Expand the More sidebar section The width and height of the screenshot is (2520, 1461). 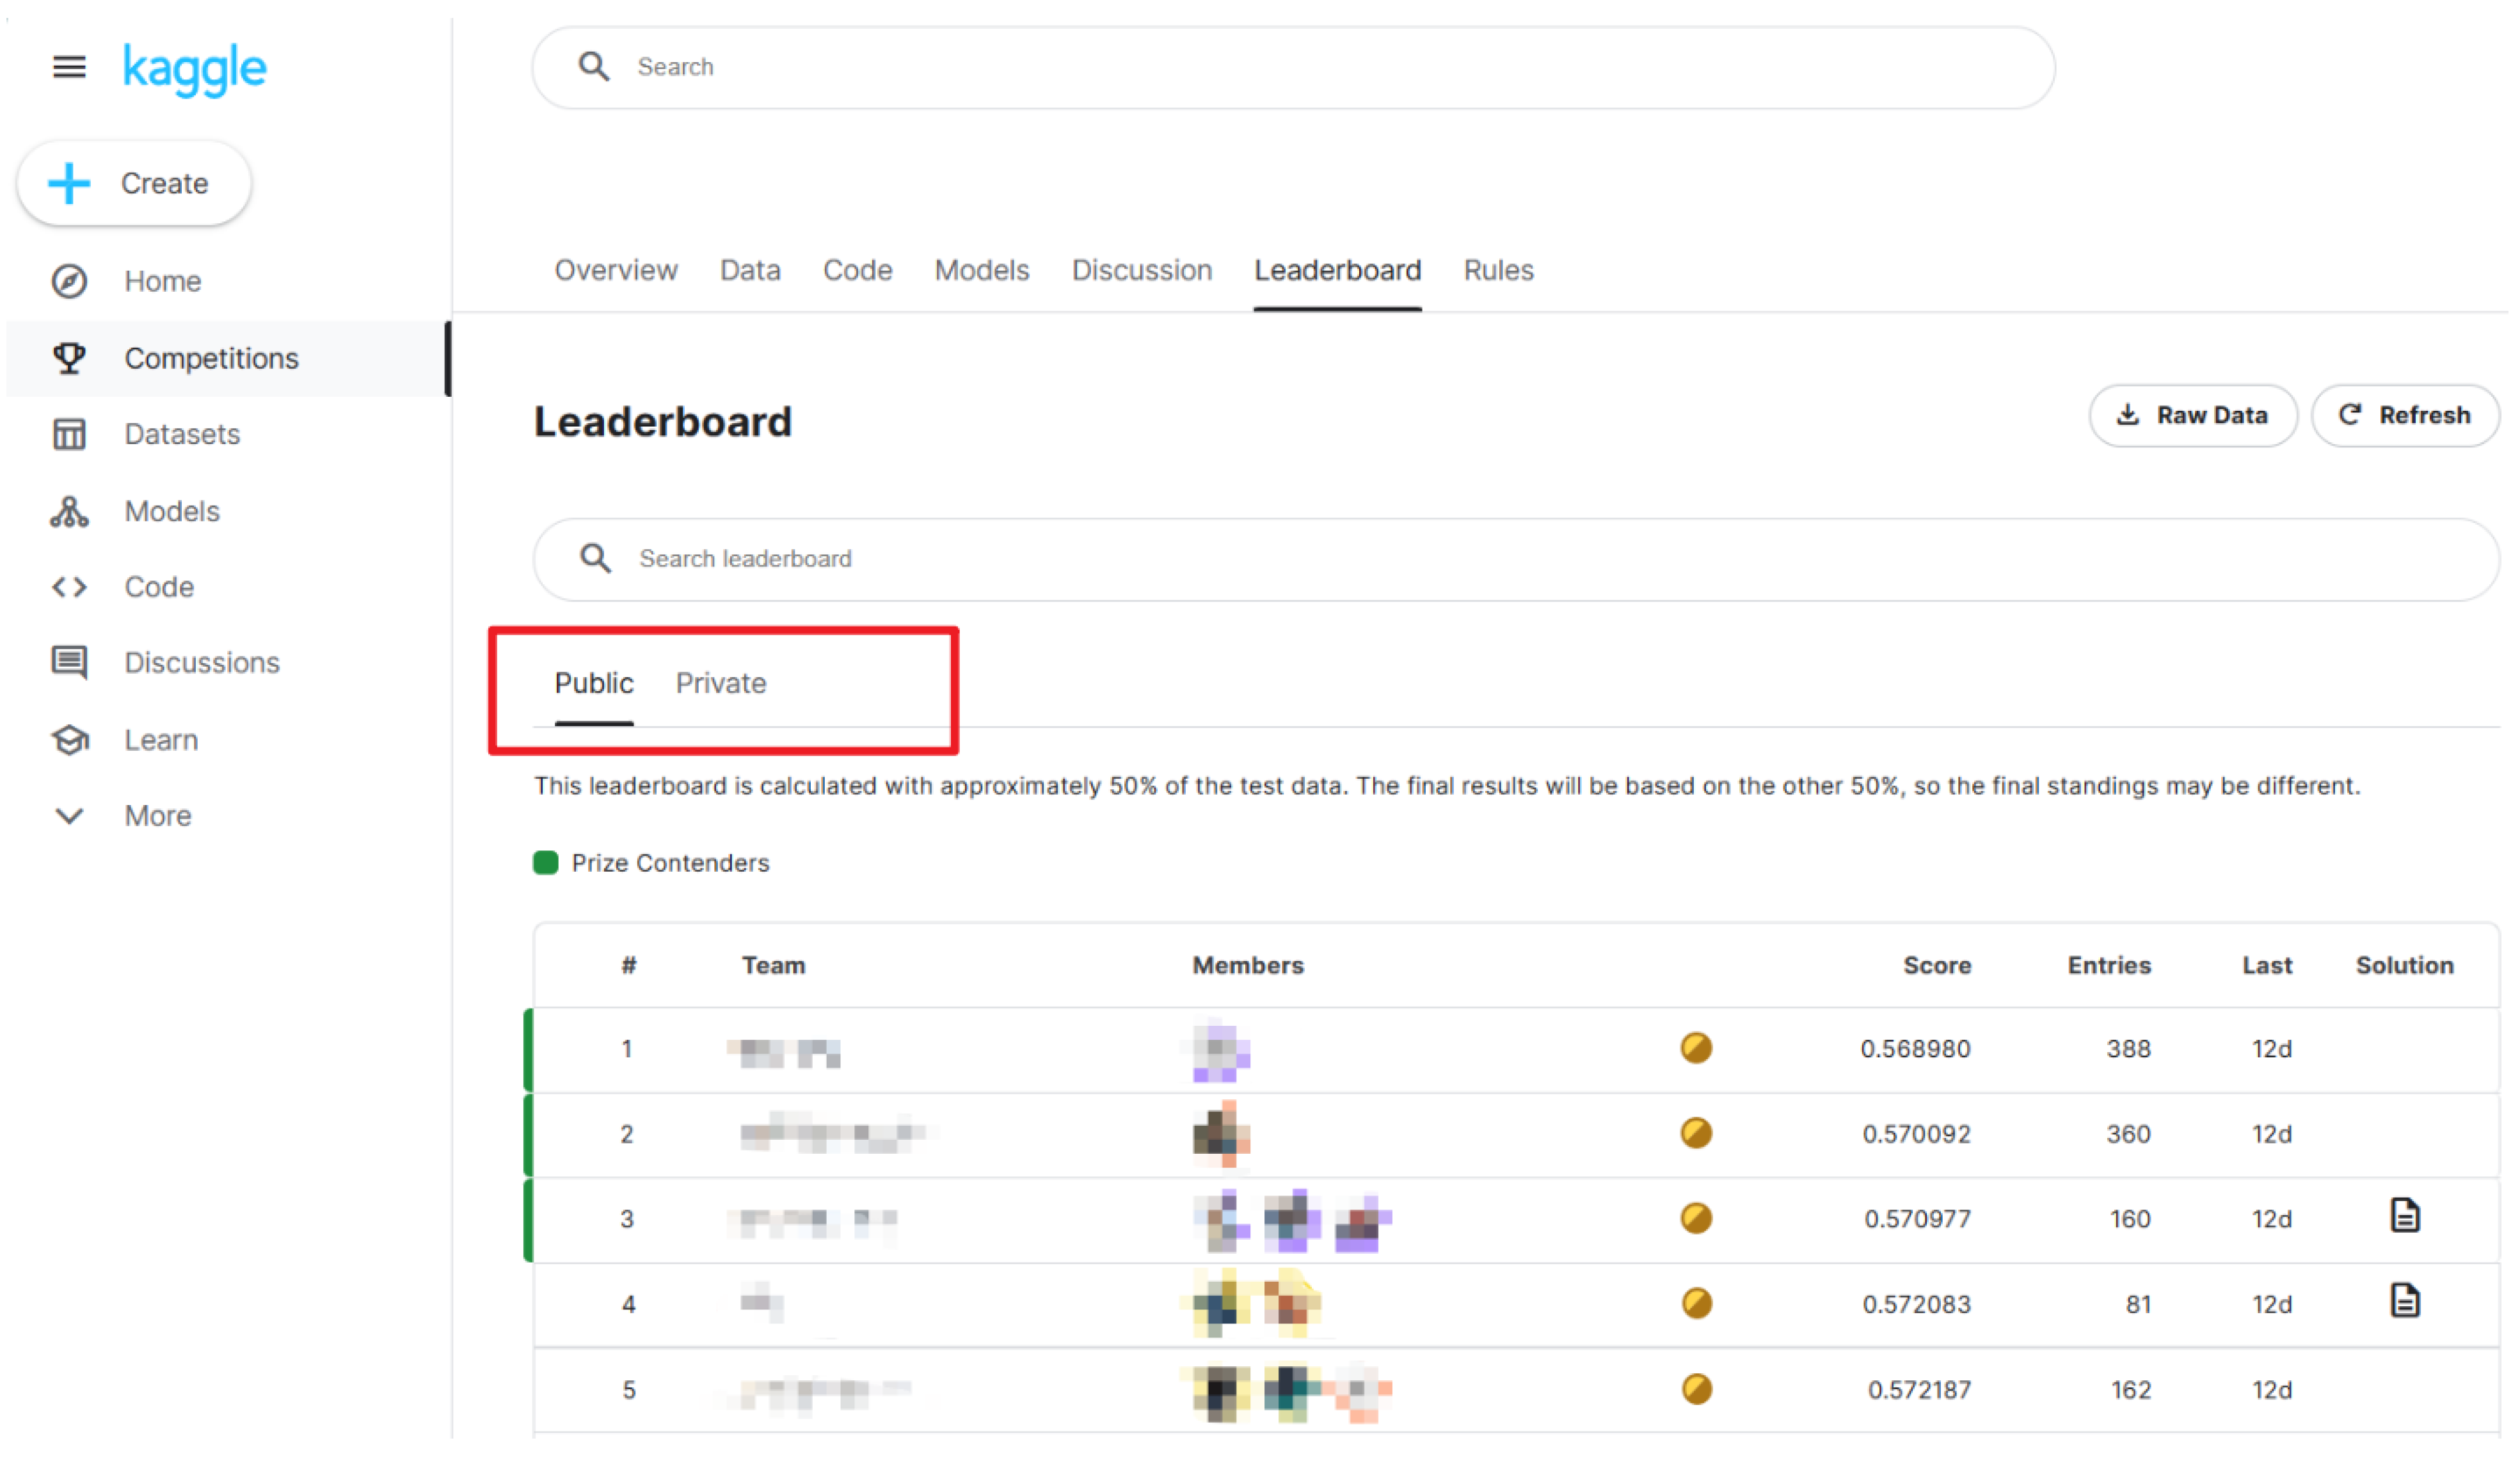[x=69, y=816]
